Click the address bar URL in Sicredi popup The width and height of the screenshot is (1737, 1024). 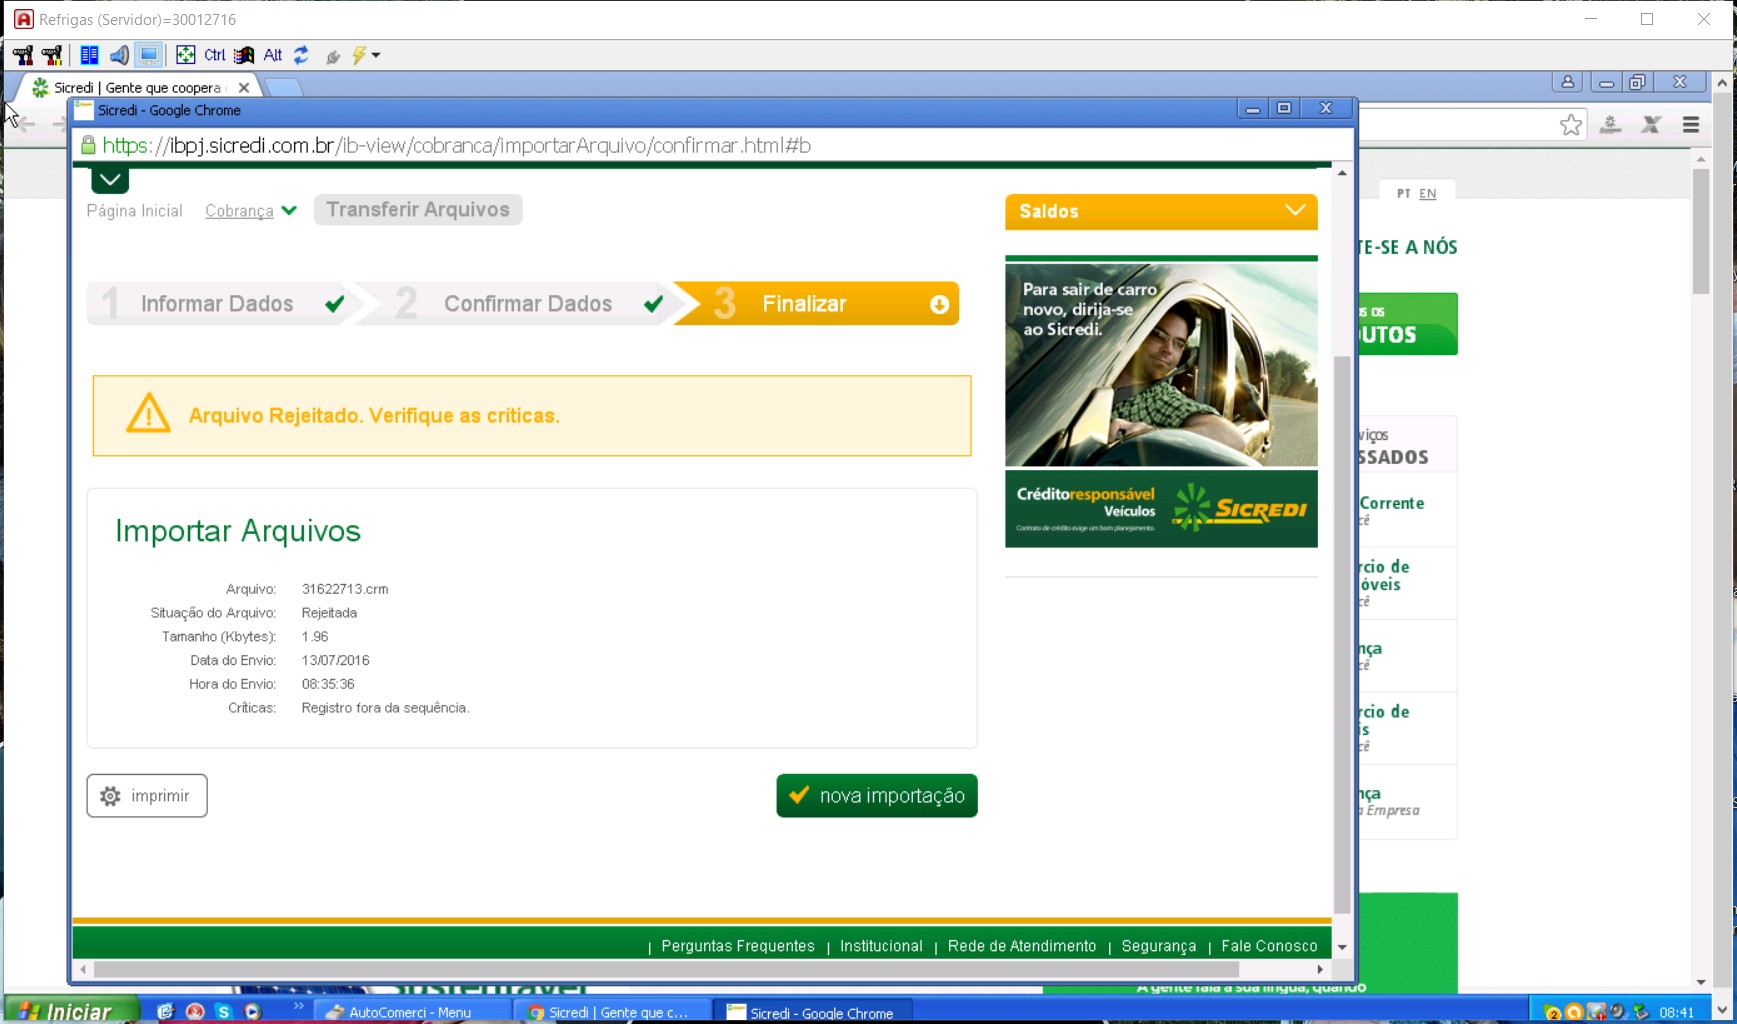pos(456,146)
